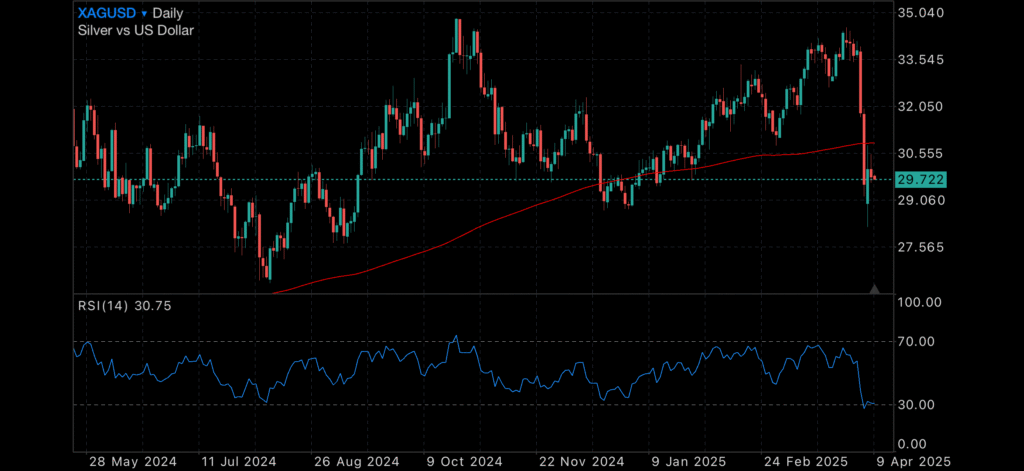
Task: Click the XAGUSD symbol name
Action: [107, 13]
